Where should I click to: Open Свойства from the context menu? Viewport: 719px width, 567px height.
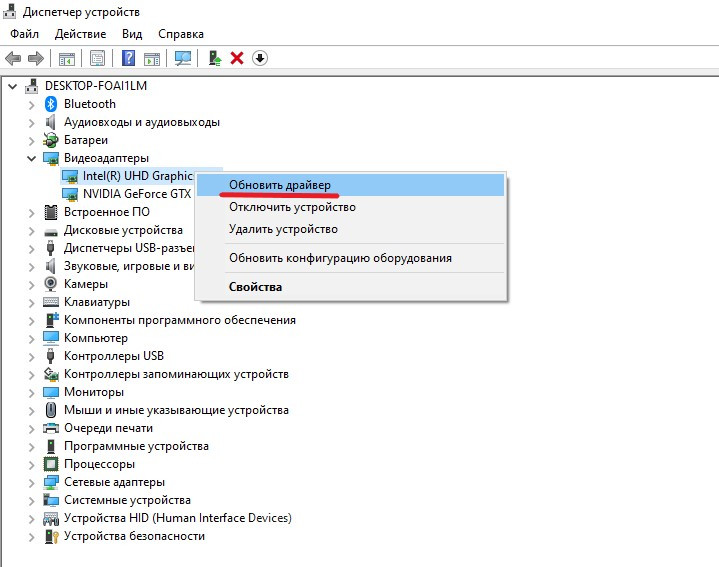pyautogui.click(x=255, y=287)
